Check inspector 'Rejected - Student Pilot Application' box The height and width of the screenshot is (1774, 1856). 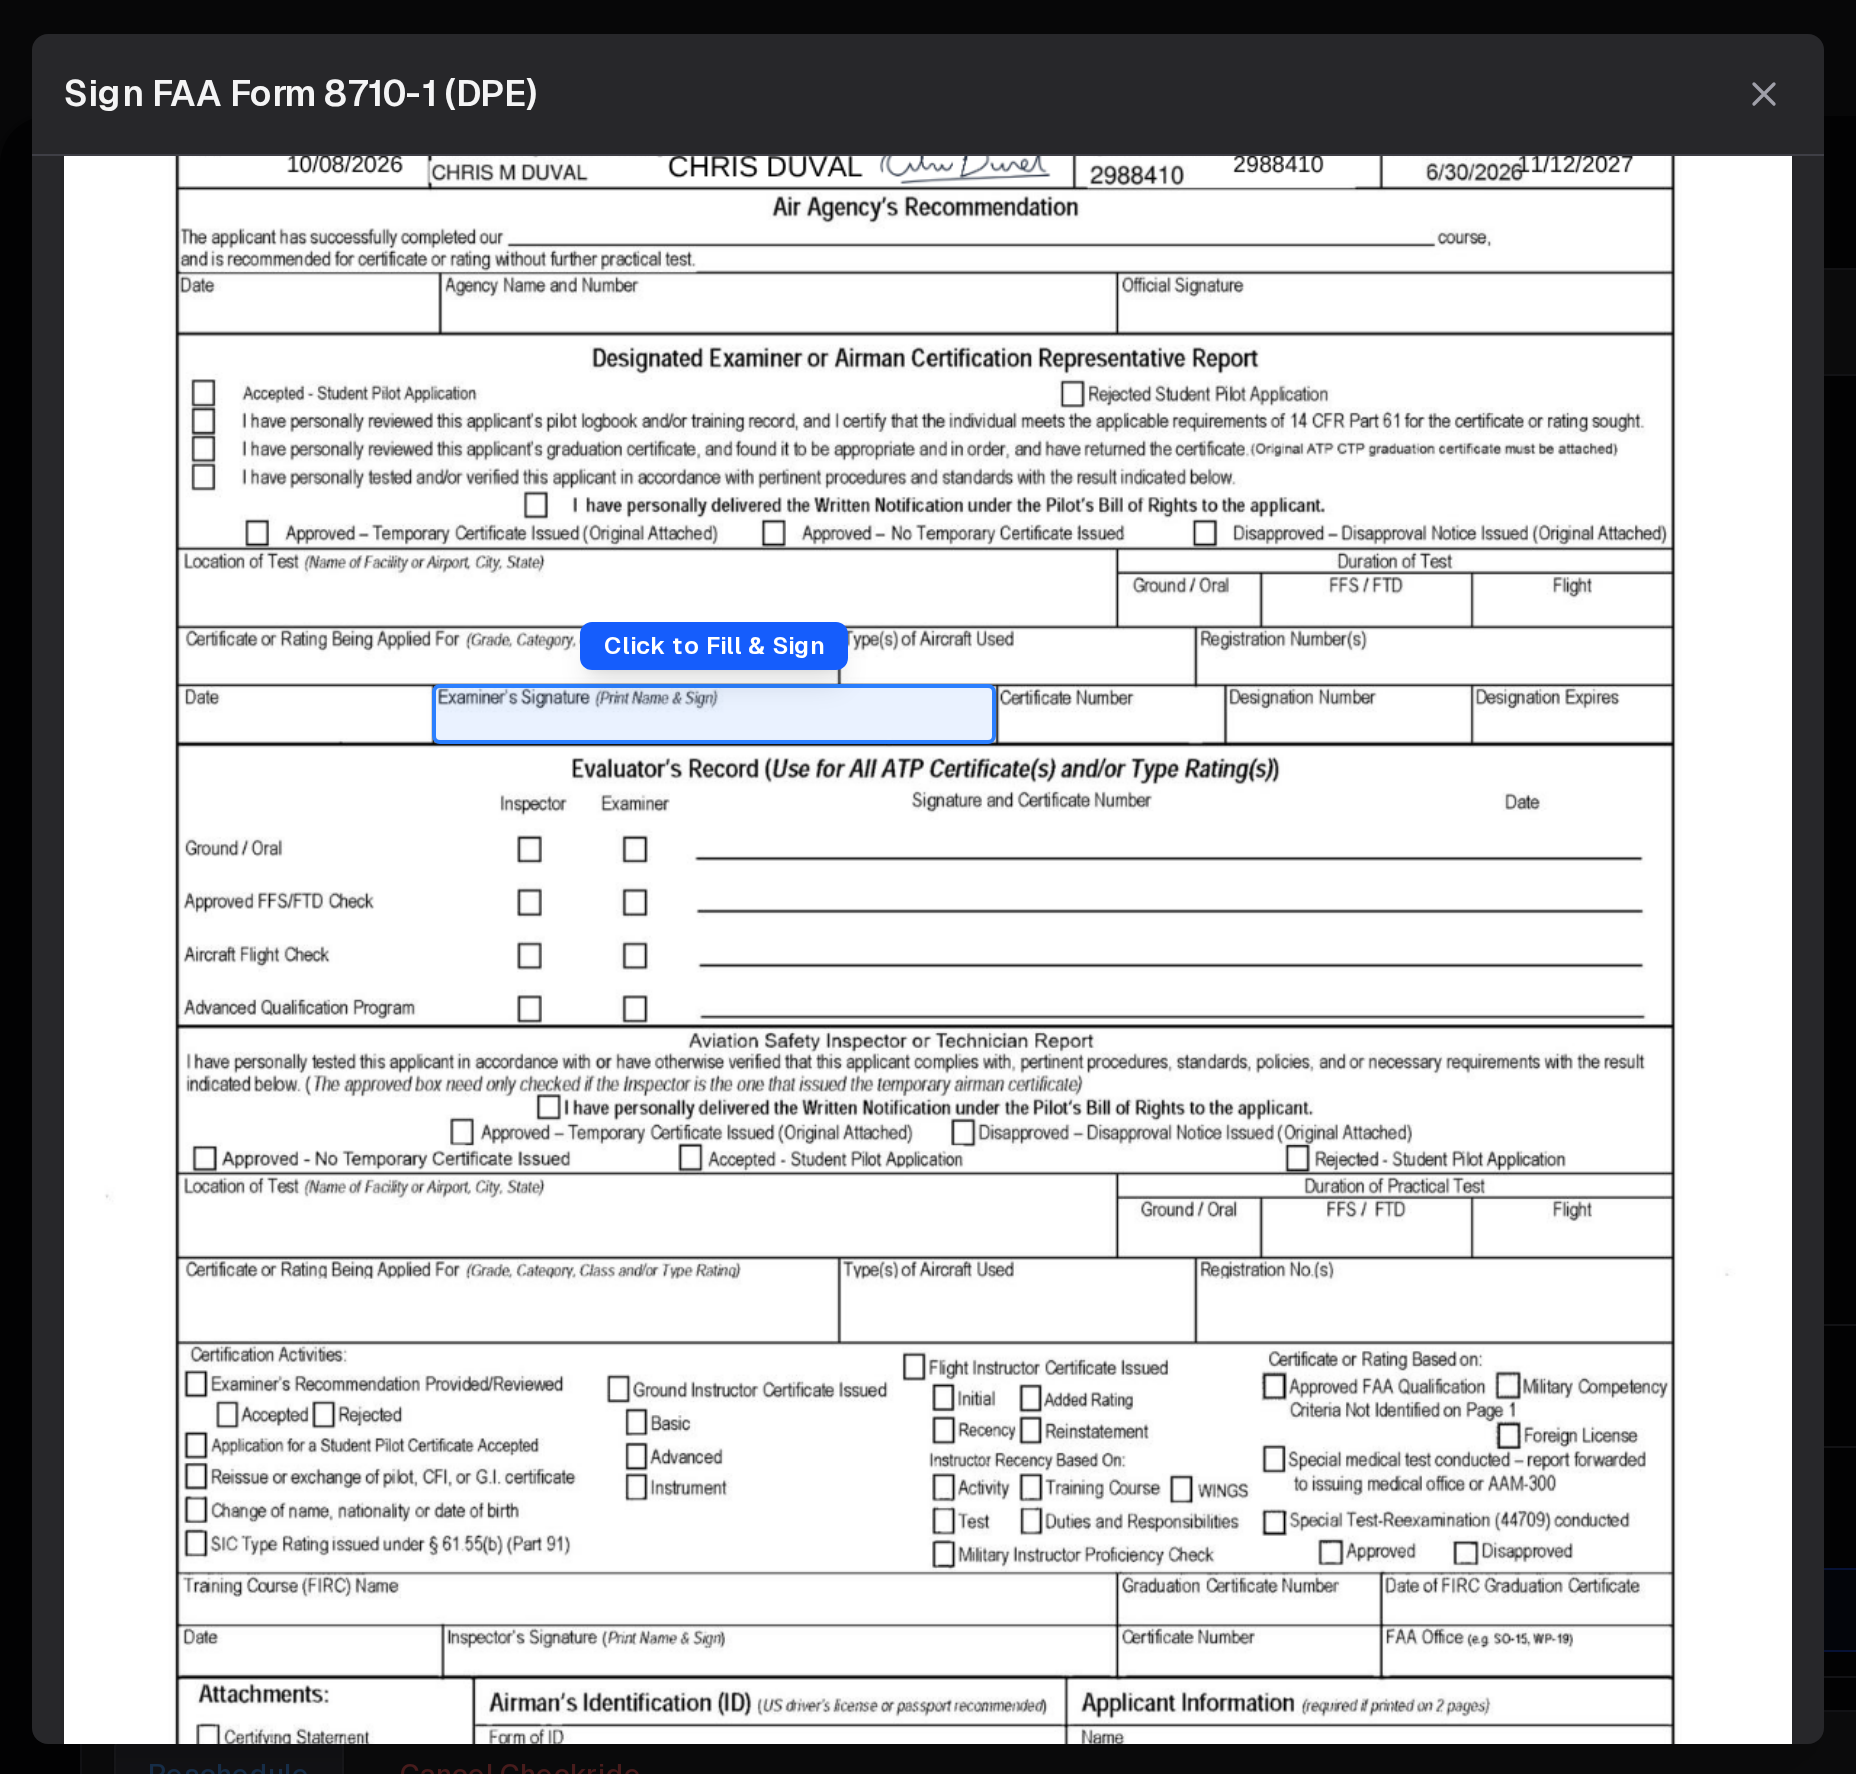[x=1297, y=1158]
